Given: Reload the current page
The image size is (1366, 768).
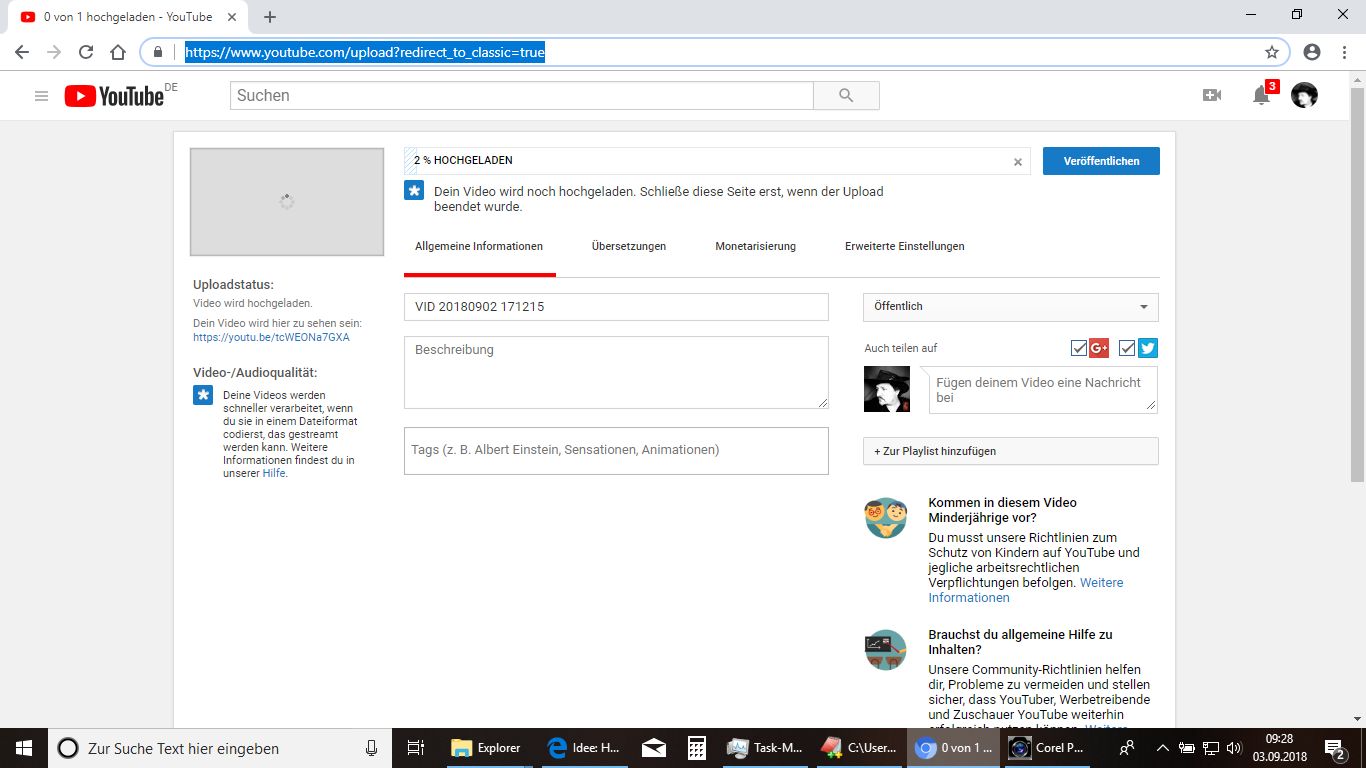Looking at the screenshot, I should [x=86, y=52].
